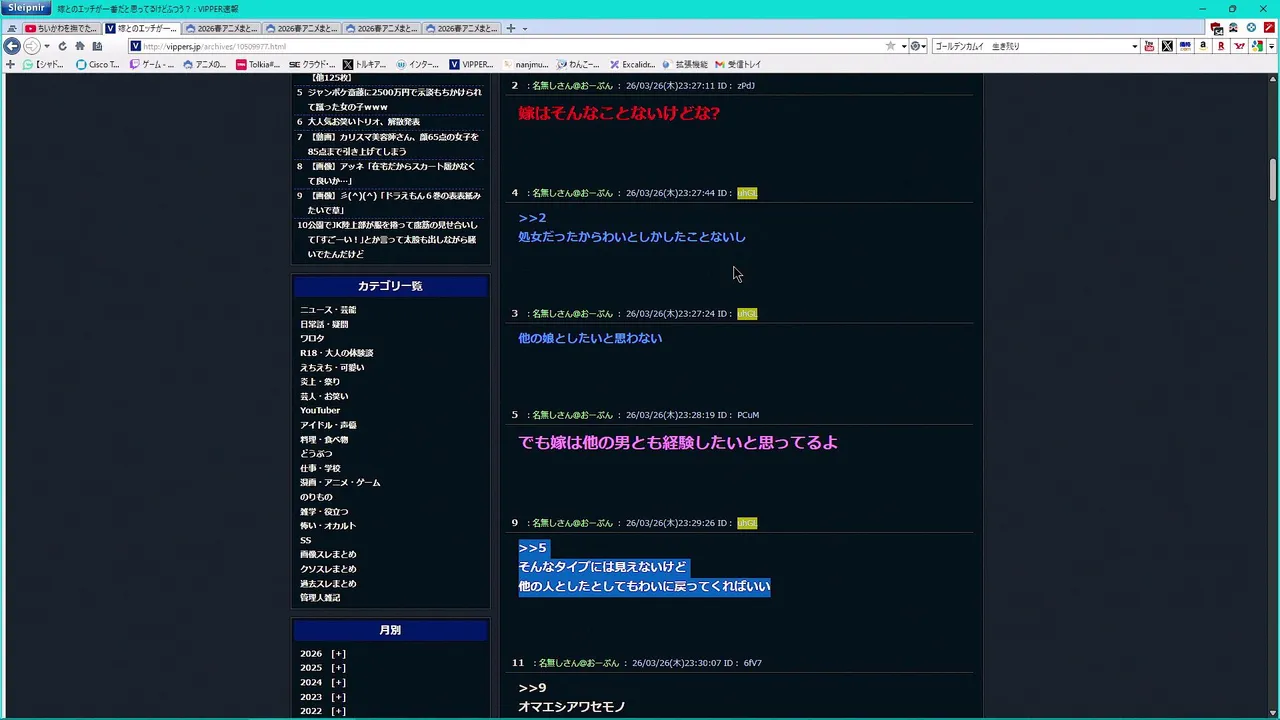The height and width of the screenshot is (720, 1280).
Task: Expand the 2023 month archive
Action: [338, 697]
